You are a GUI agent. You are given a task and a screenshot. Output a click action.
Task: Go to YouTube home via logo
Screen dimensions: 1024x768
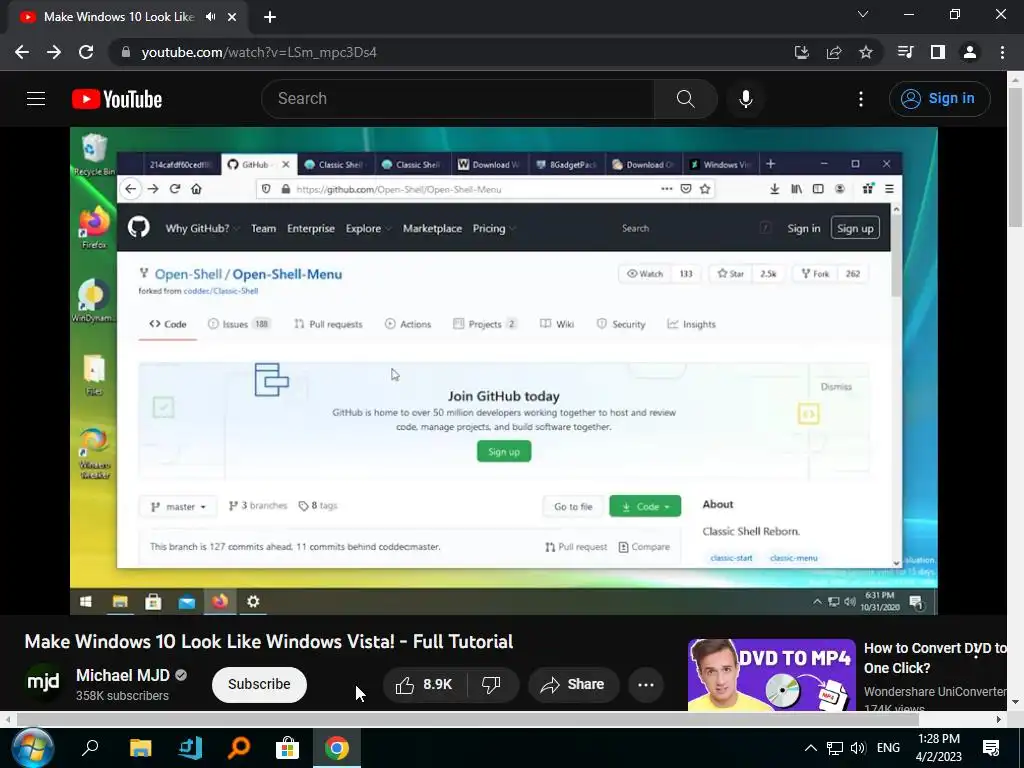coord(117,99)
